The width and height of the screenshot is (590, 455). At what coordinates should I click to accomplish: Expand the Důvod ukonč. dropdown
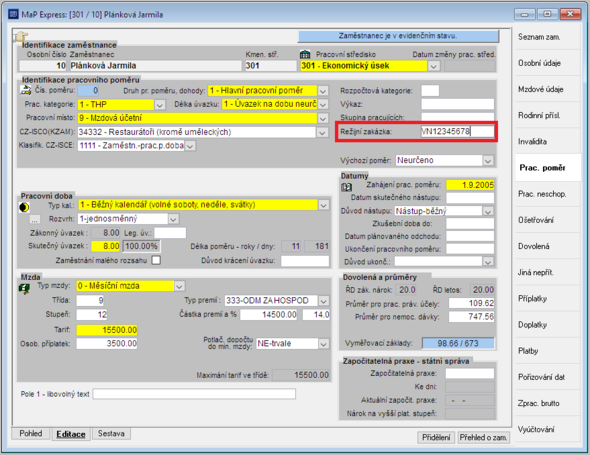tap(488, 262)
